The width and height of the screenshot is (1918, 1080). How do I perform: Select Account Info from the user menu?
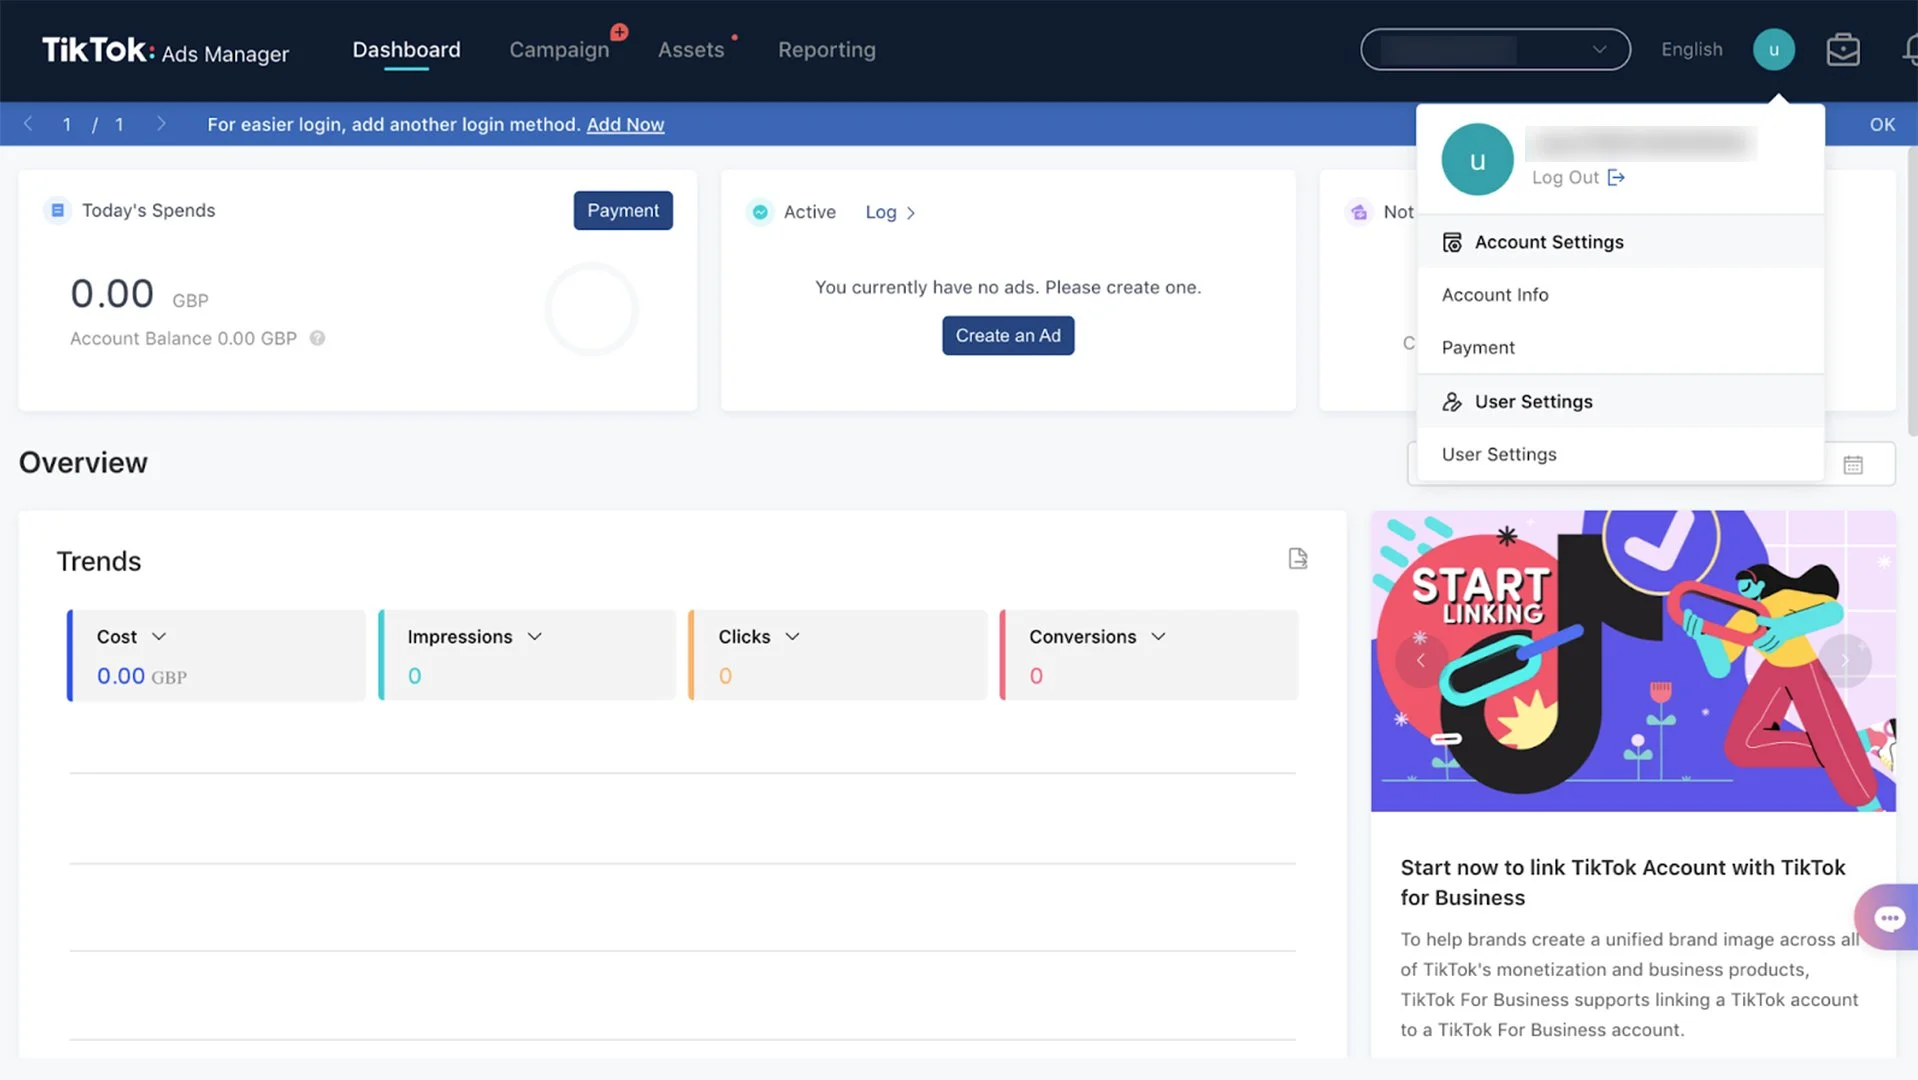[x=1494, y=295]
